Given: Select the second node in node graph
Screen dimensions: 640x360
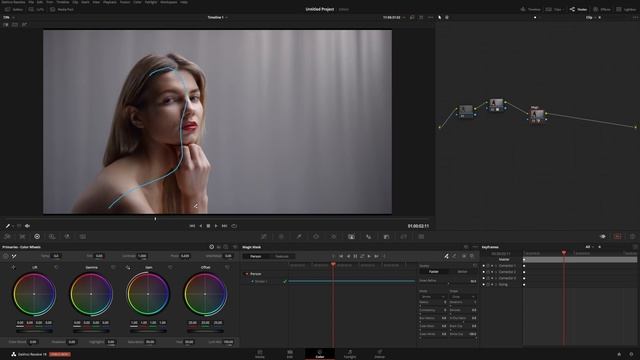Looking at the screenshot, I should pos(496,104).
